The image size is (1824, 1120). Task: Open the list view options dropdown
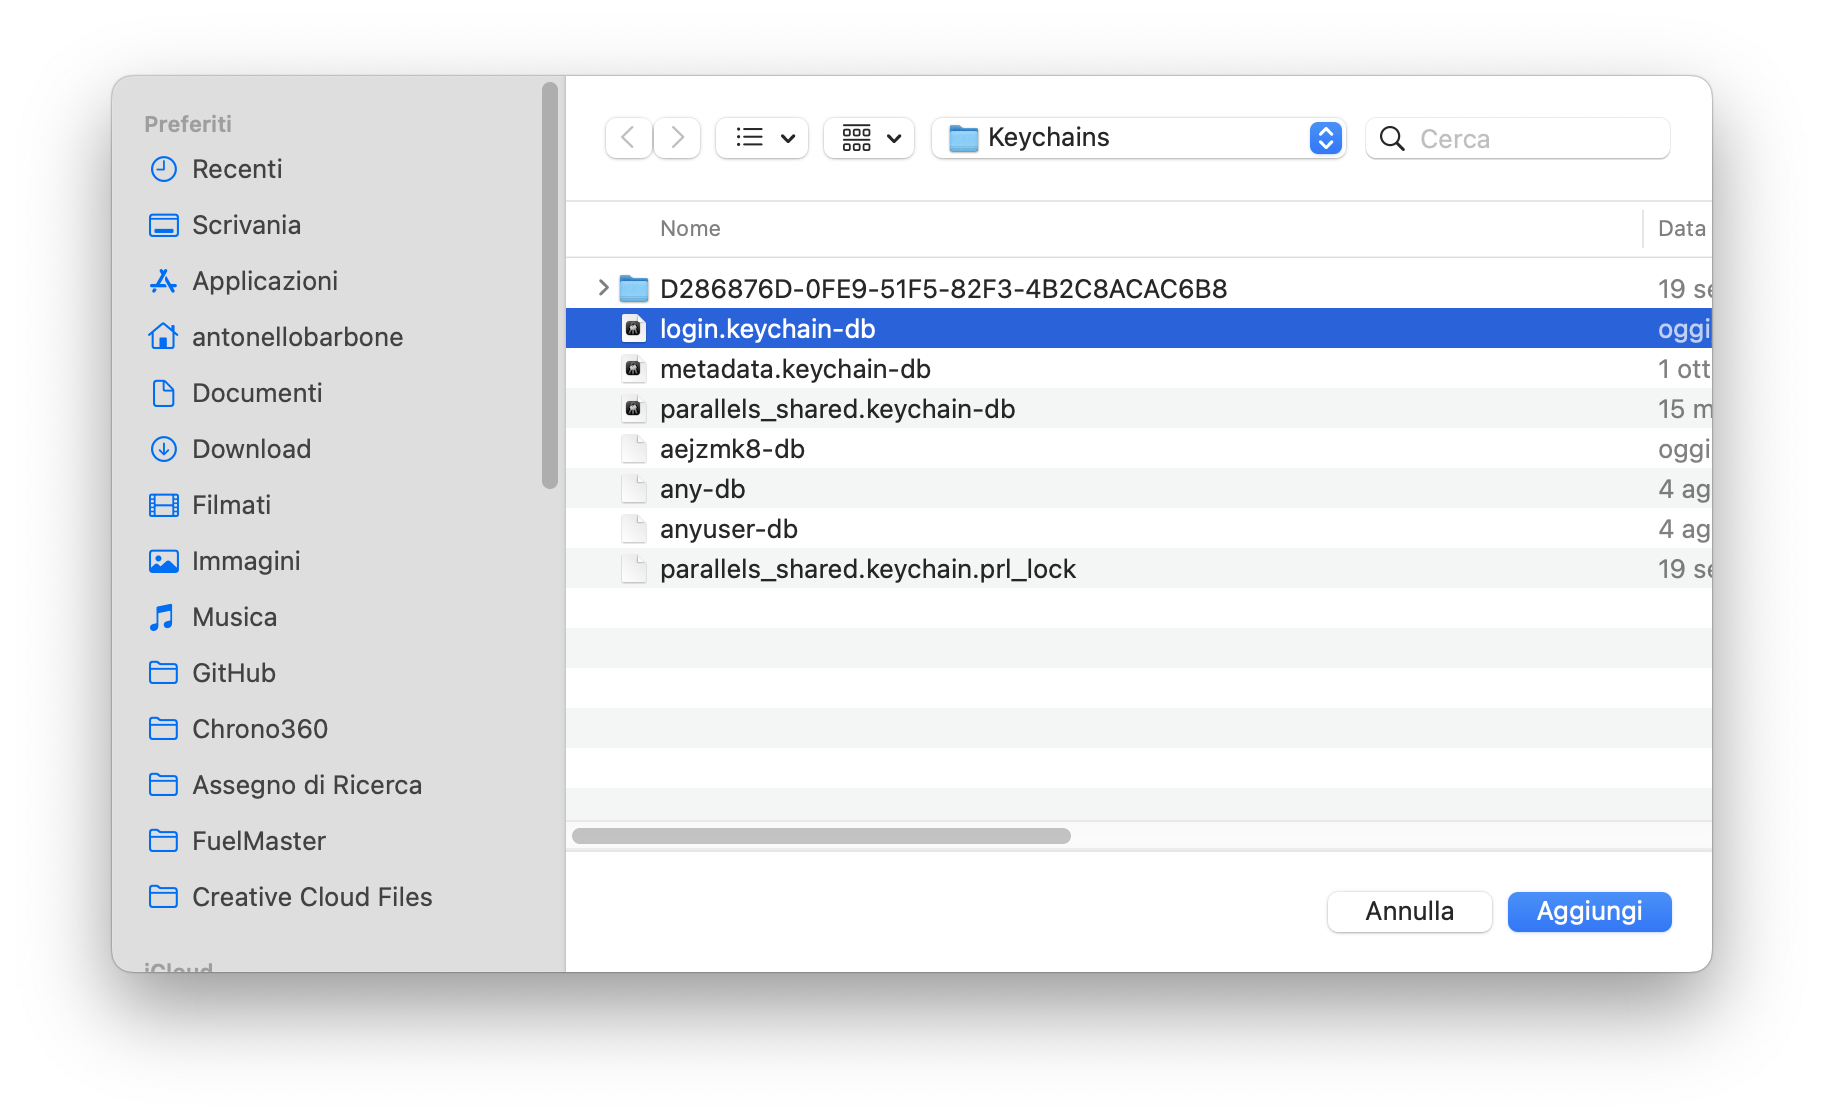[x=761, y=138]
